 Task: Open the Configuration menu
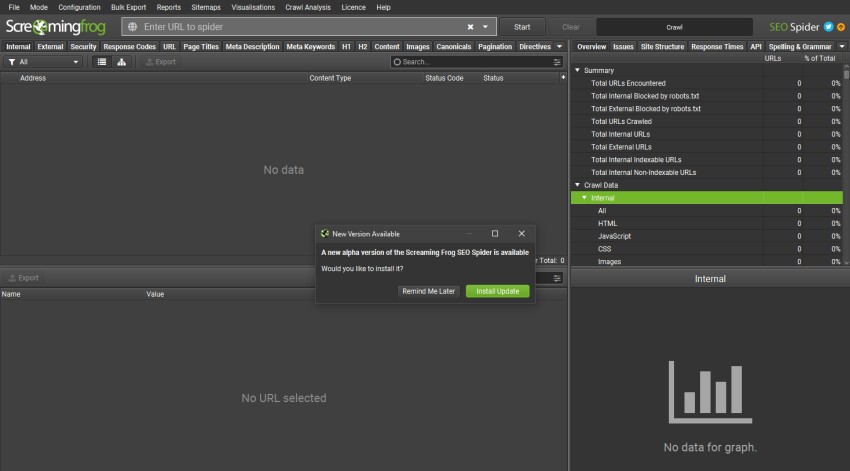tap(79, 7)
